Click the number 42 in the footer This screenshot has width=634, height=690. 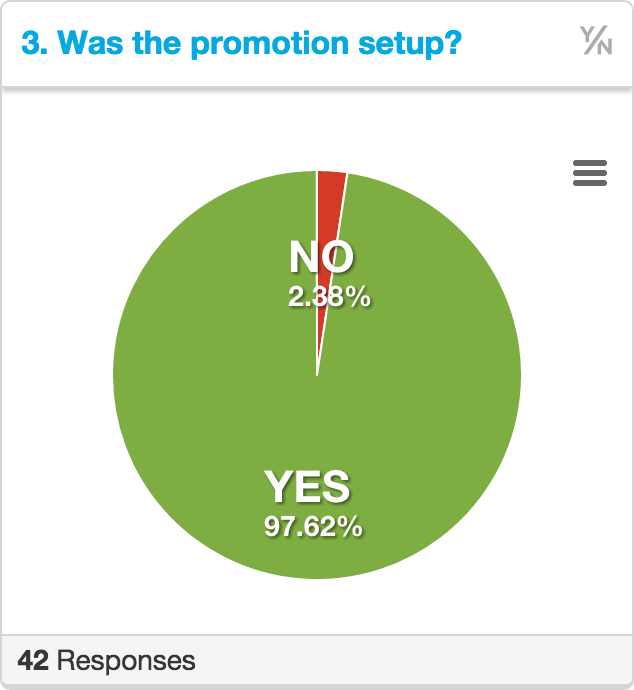[33, 661]
